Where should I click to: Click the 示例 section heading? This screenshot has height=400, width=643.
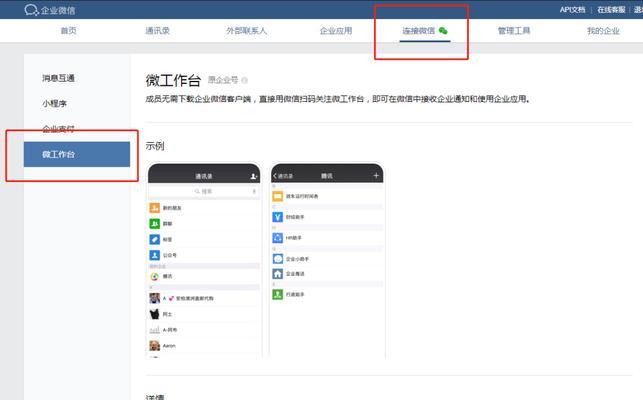155,146
